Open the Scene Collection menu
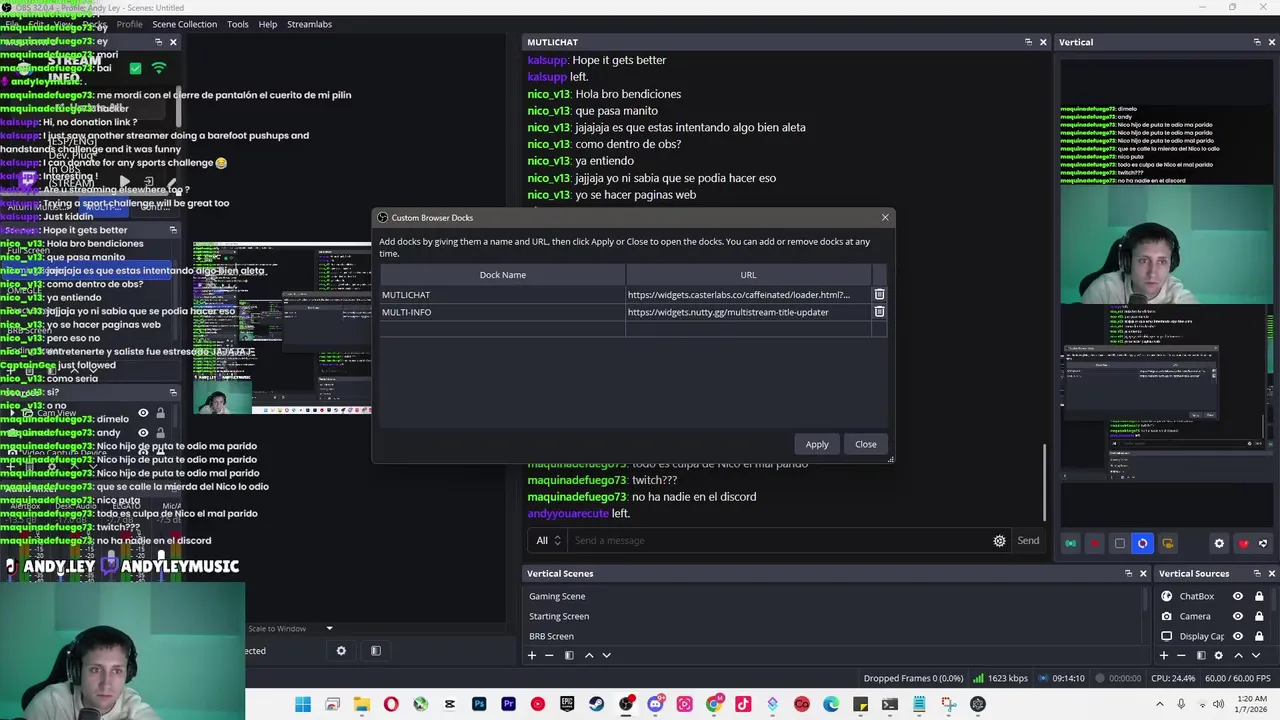The width and height of the screenshot is (1280, 720). 184,24
